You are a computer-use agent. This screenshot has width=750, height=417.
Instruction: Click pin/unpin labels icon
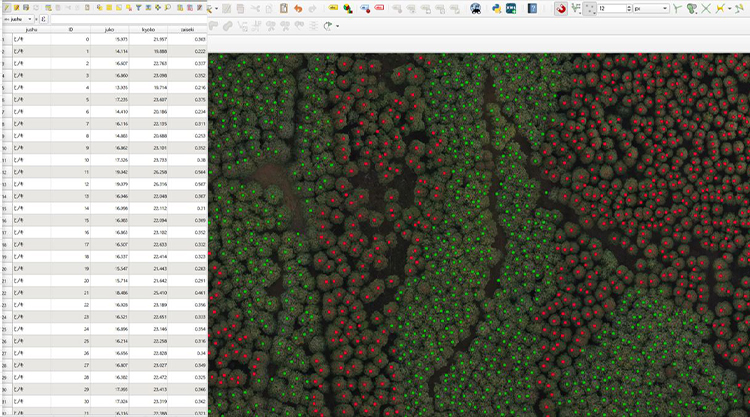coord(365,8)
